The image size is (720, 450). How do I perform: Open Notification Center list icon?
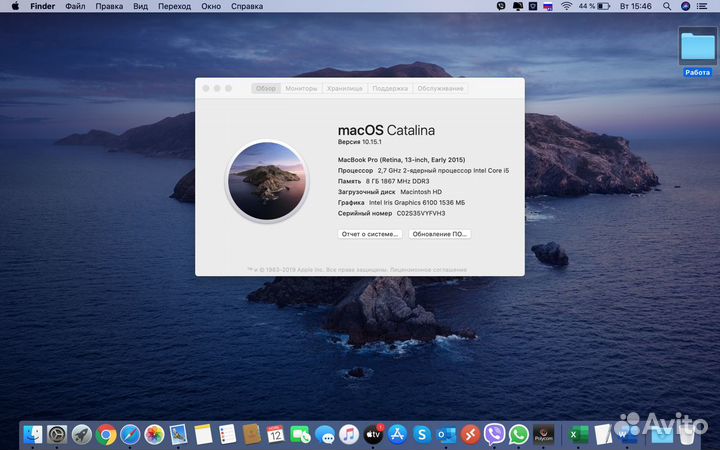702,6
